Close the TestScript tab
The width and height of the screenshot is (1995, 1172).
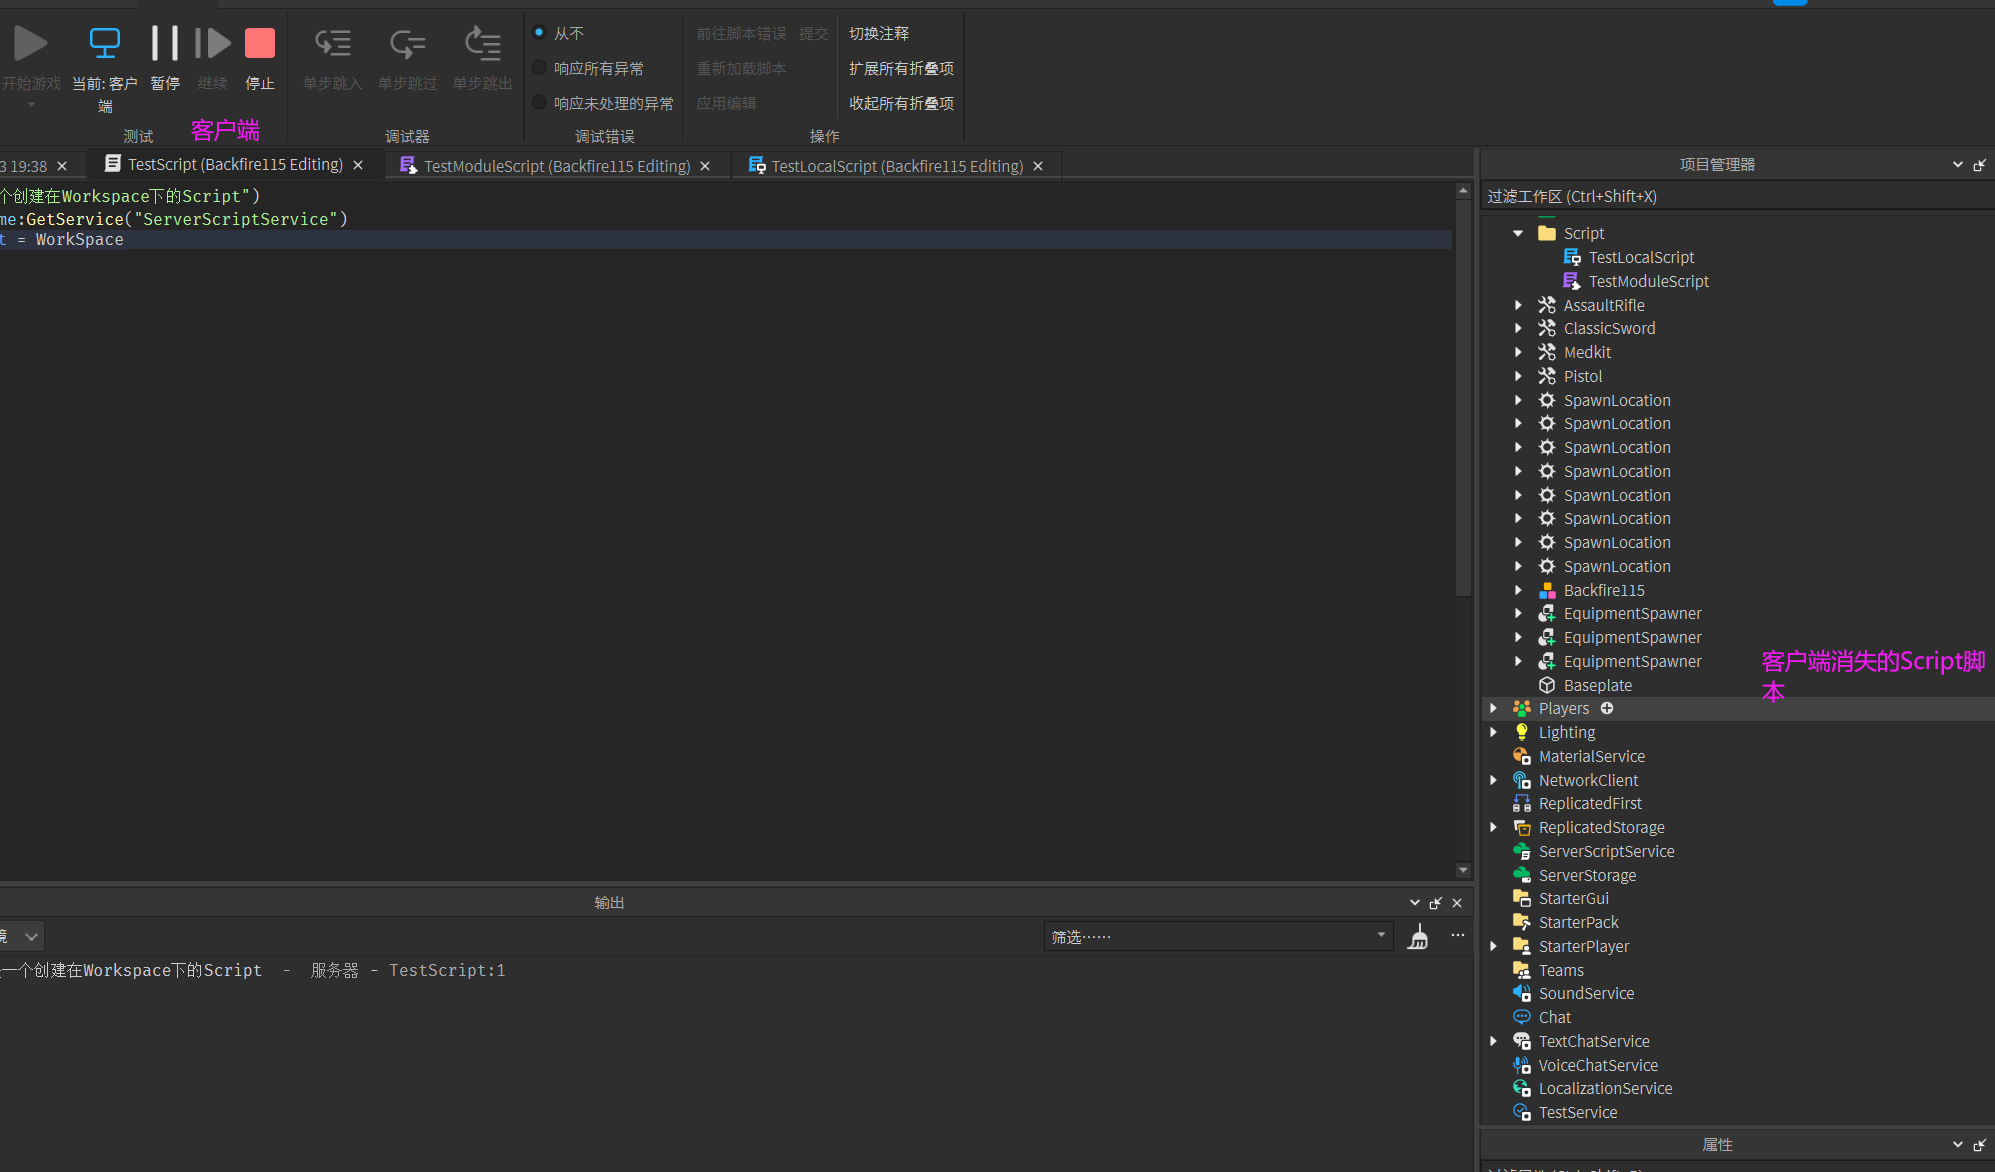tap(358, 165)
